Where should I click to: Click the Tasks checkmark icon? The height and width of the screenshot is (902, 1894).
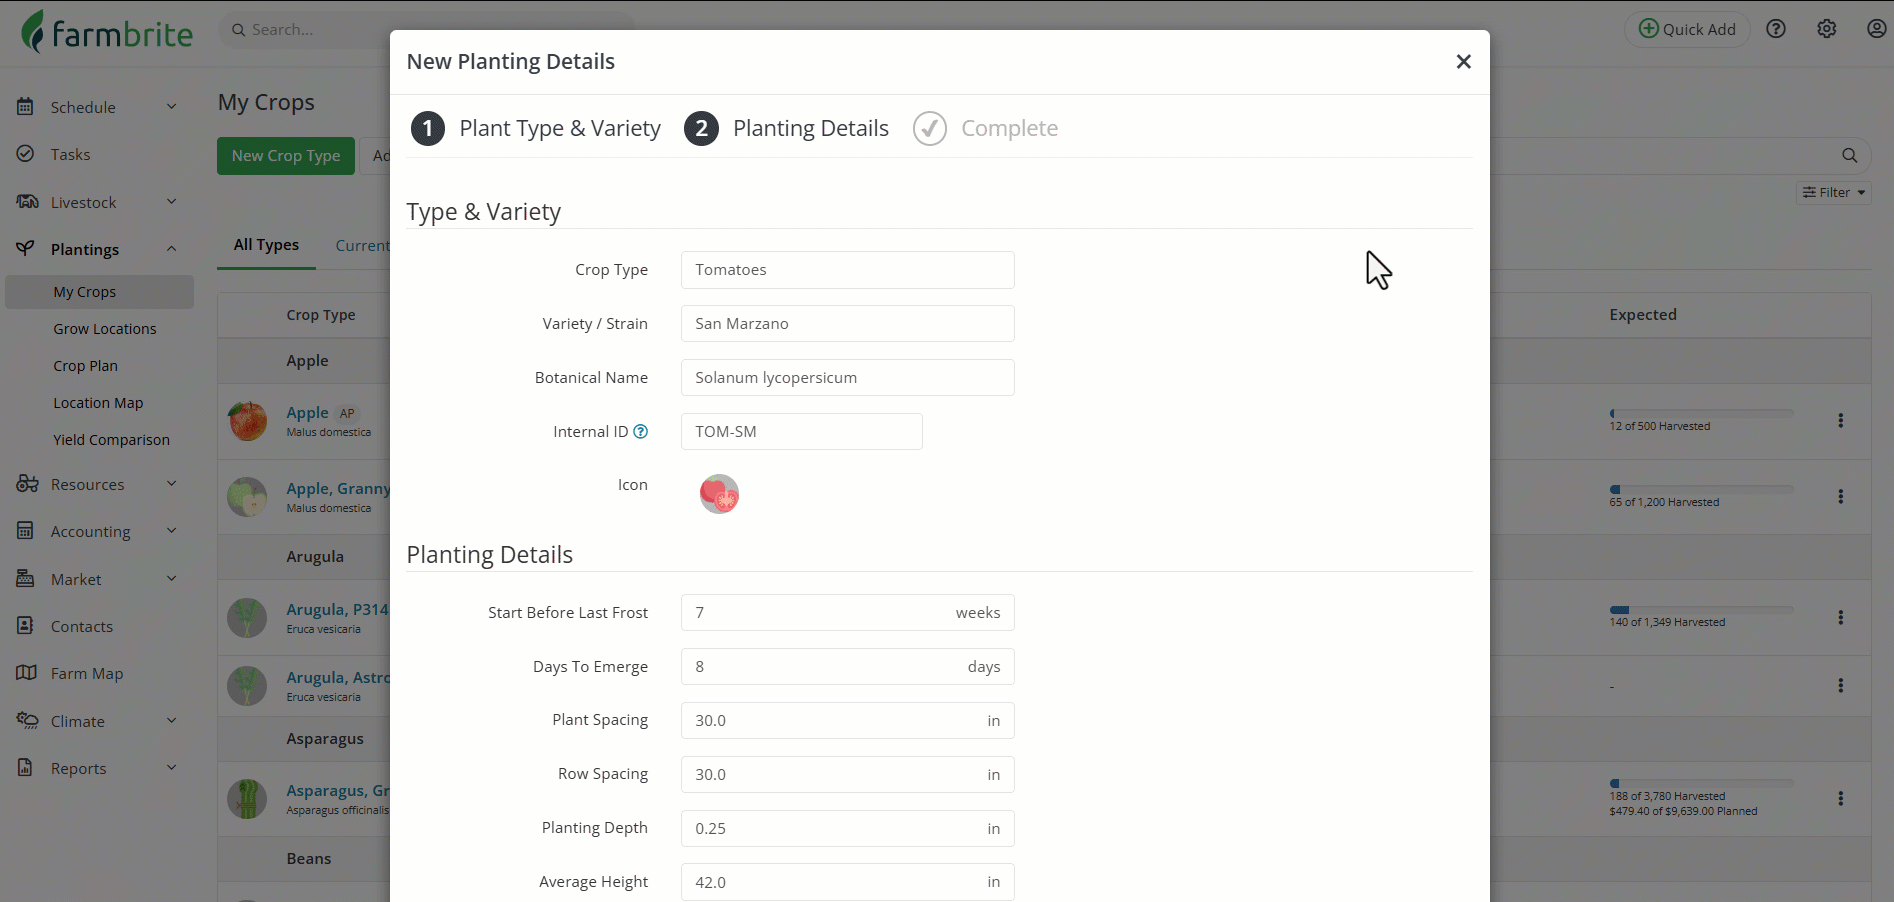pyautogui.click(x=26, y=154)
